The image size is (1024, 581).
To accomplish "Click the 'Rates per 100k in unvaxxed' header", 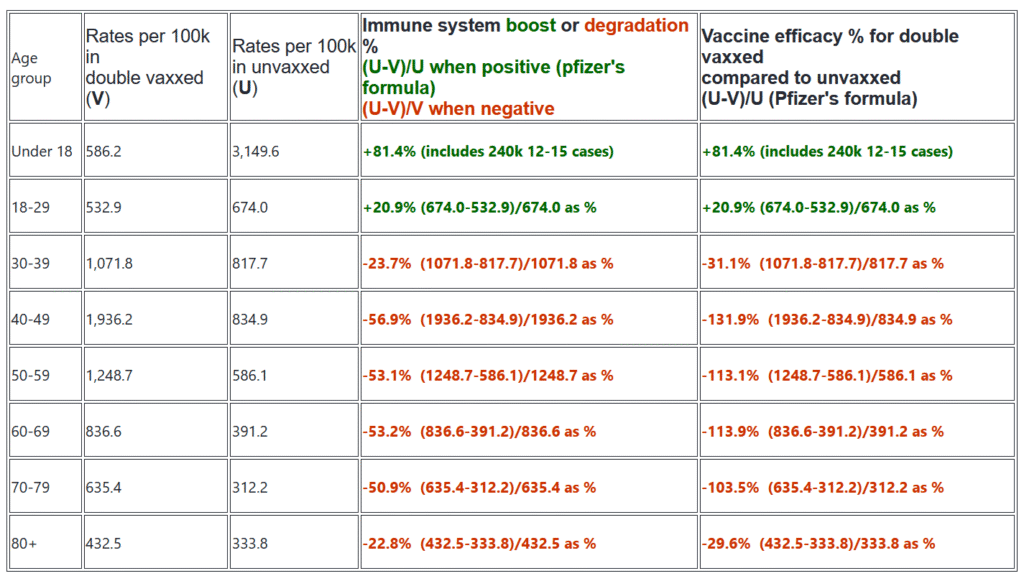I will tap(294, 67).
